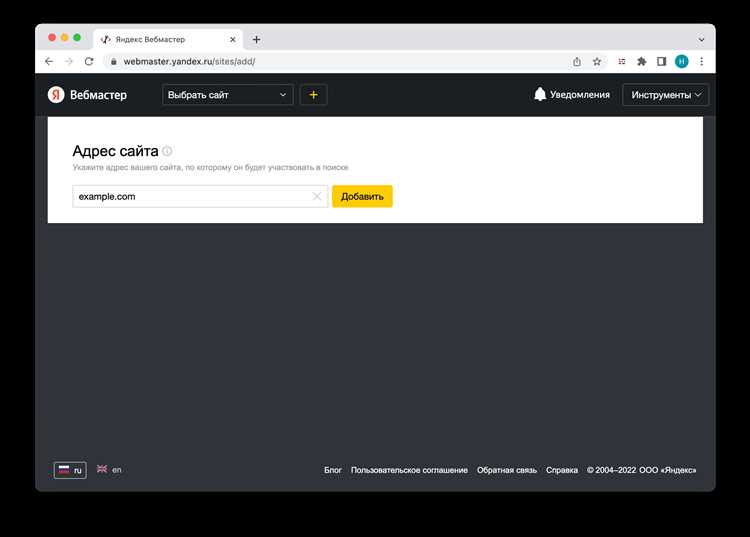
Task: Expand the Инструменты menu
Action: (x=665, y=95)
